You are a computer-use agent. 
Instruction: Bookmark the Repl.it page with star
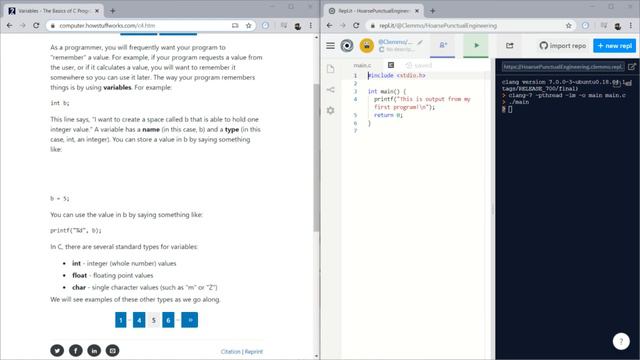tap(569, 25)
